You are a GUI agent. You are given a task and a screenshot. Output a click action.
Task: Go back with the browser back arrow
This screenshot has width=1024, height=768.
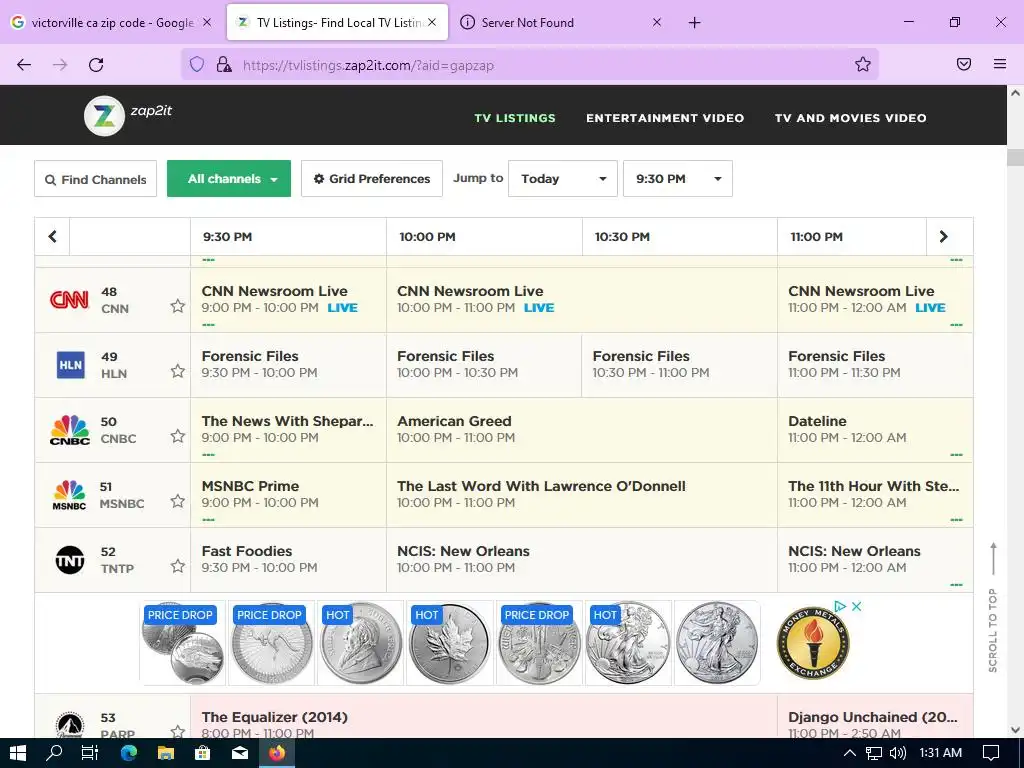tap(24, 65)
